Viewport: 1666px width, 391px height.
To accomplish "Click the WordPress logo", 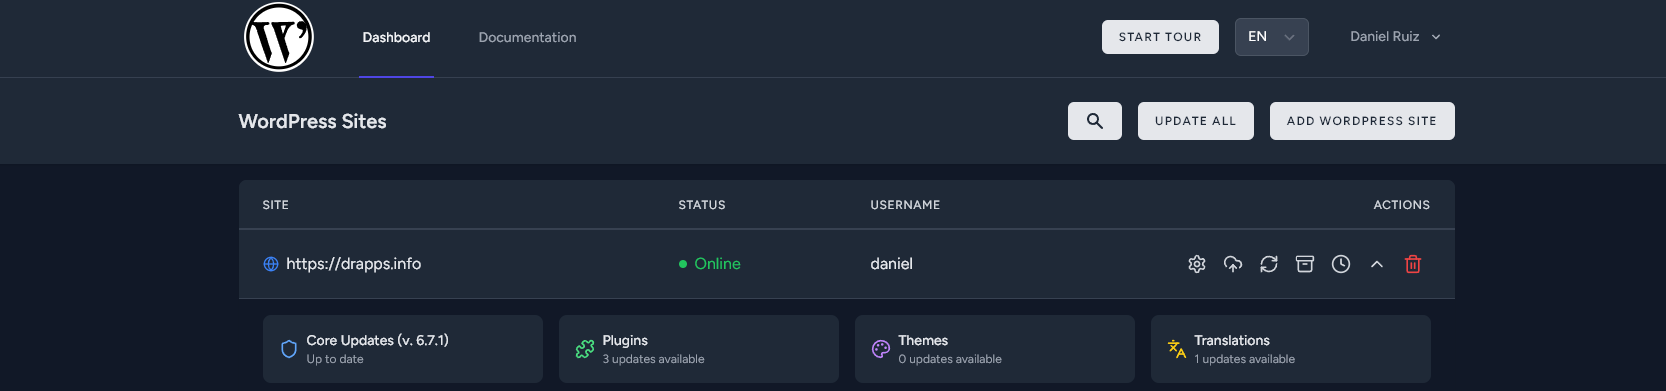I will (x=279, y=37).
